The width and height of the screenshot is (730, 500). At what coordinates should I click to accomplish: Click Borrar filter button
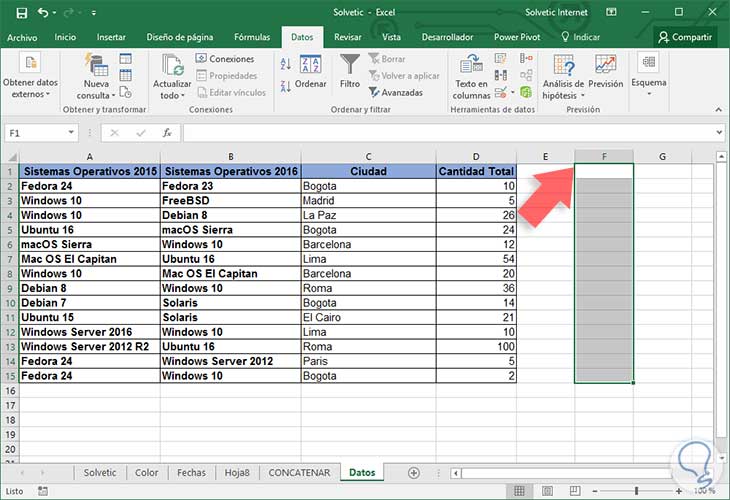[387, 59]
